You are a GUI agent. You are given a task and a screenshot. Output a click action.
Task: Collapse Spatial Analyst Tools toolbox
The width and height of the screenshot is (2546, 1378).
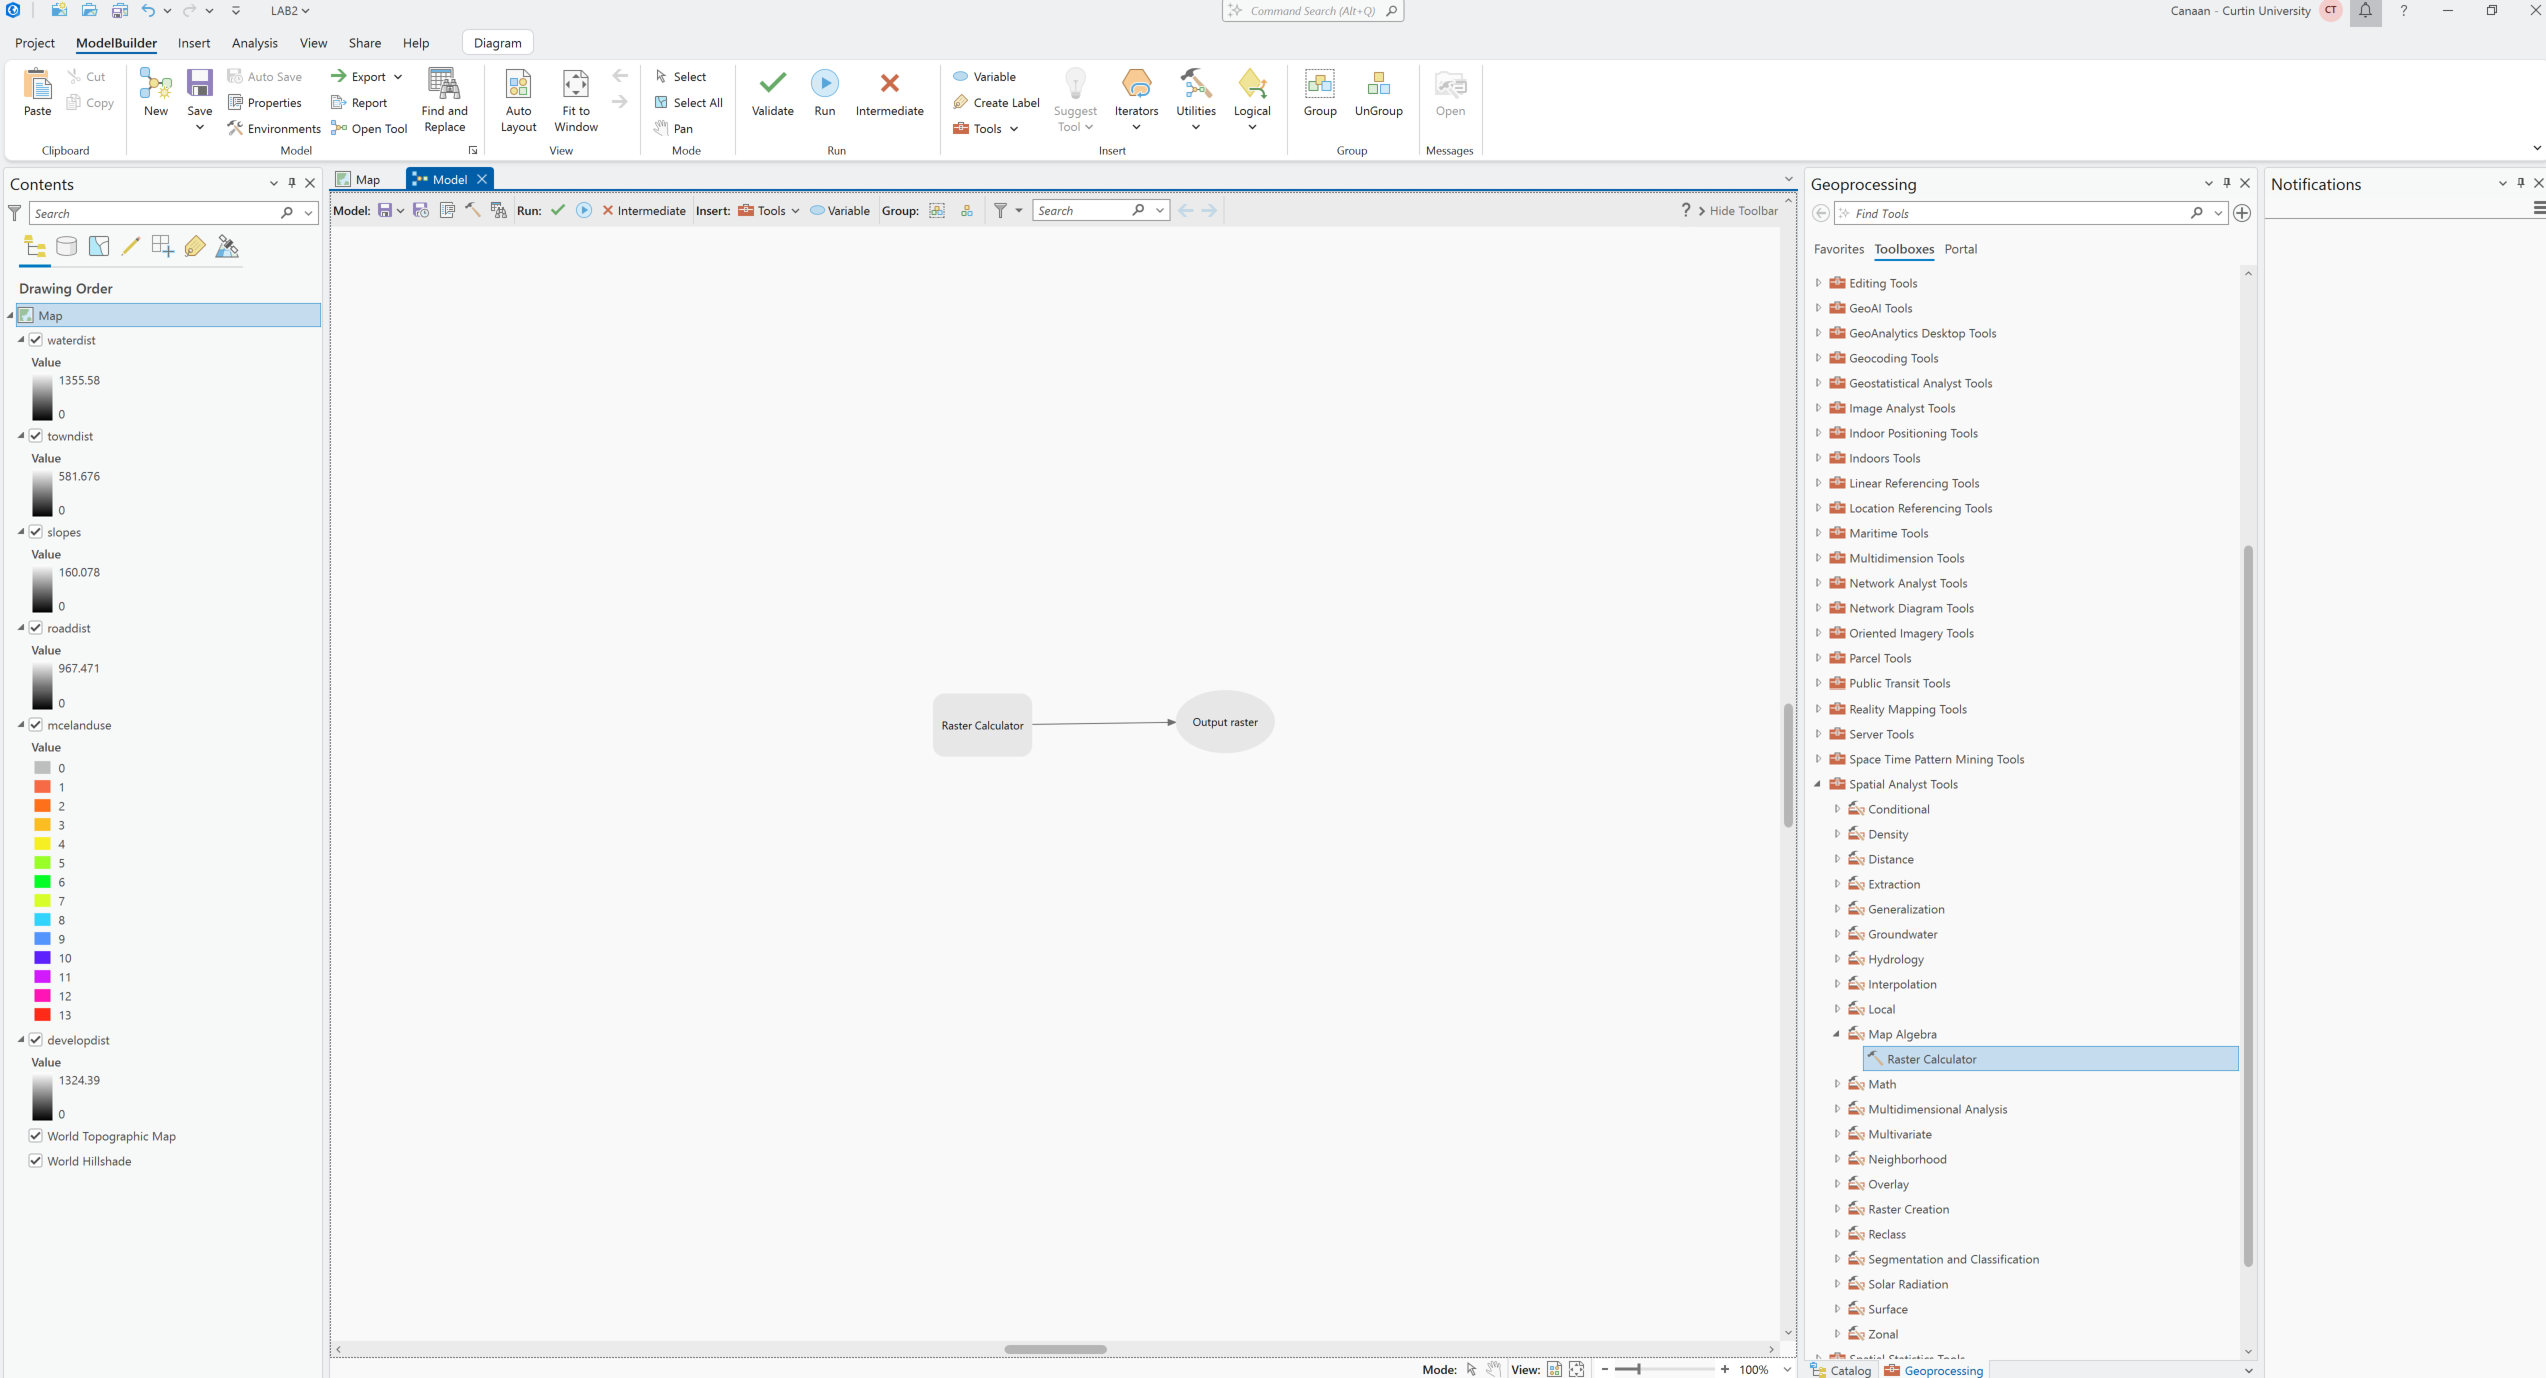tap(1819, 784)
